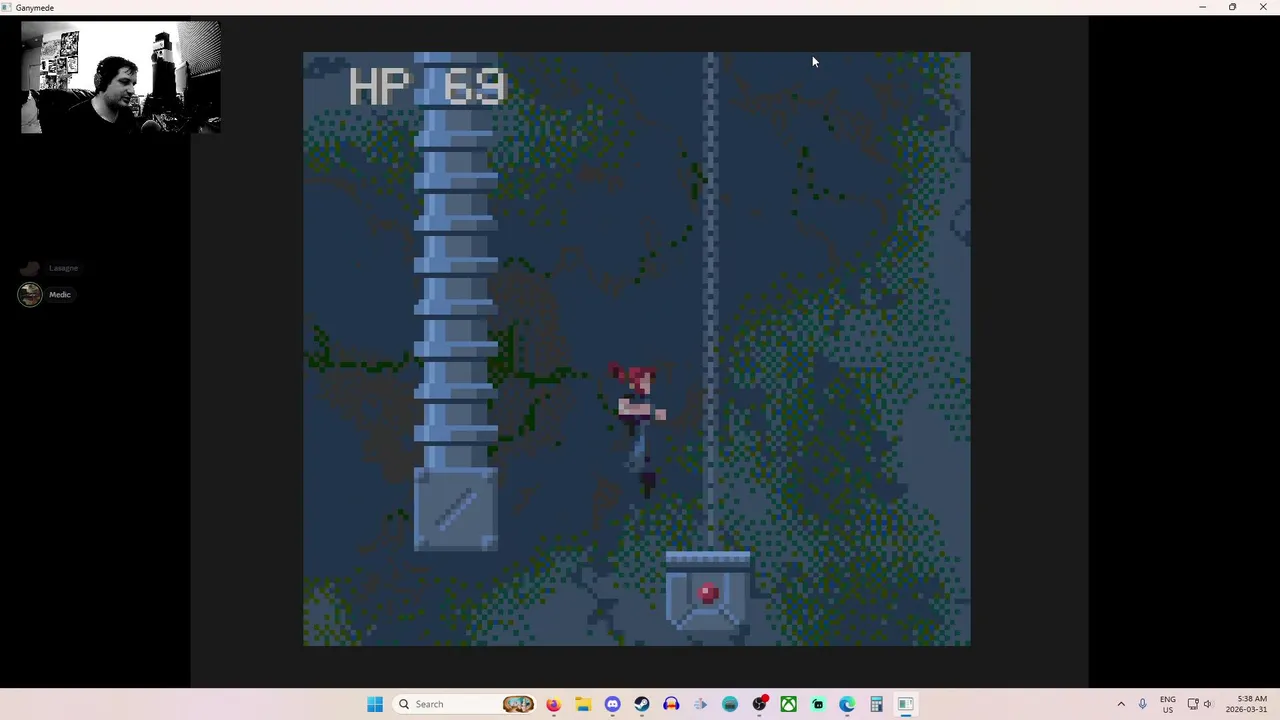Viewport: 1280px width, 720px height.
Task: Open the Windows Start menu
Action: tap(375, 704)
